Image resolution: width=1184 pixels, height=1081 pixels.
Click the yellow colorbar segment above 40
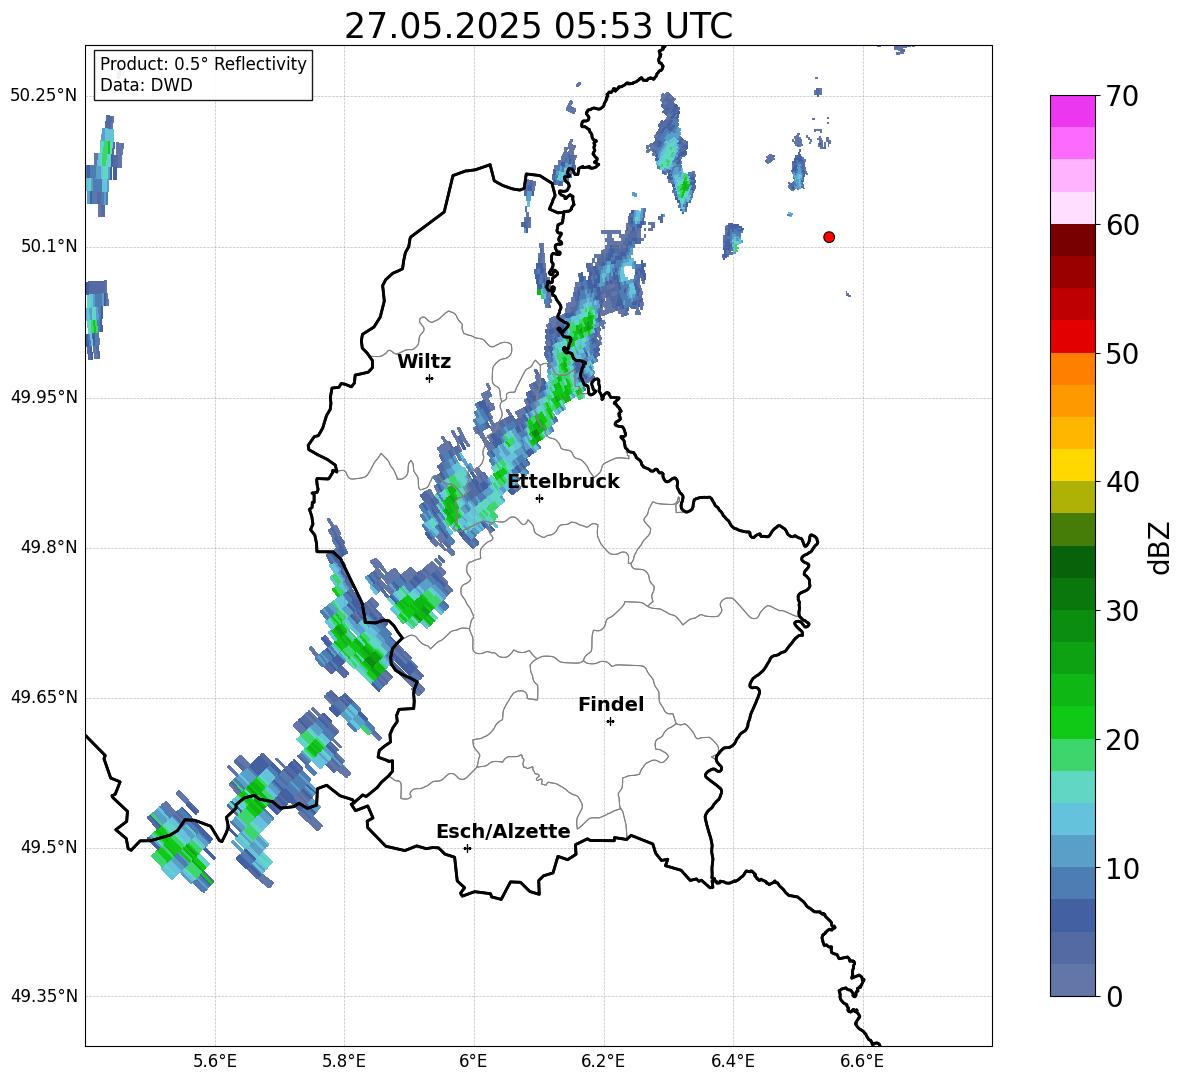point(1073,465)
